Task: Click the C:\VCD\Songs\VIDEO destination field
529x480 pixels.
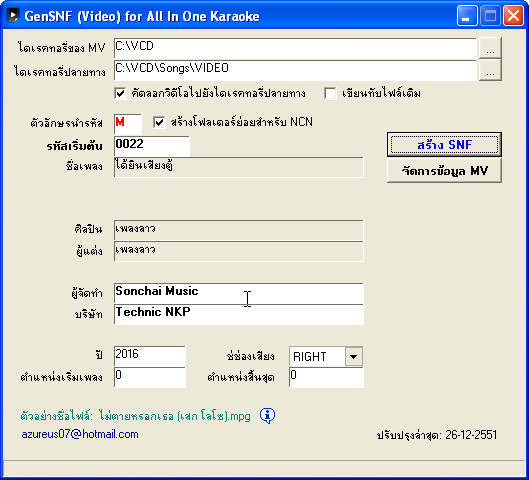Action: 295,70
